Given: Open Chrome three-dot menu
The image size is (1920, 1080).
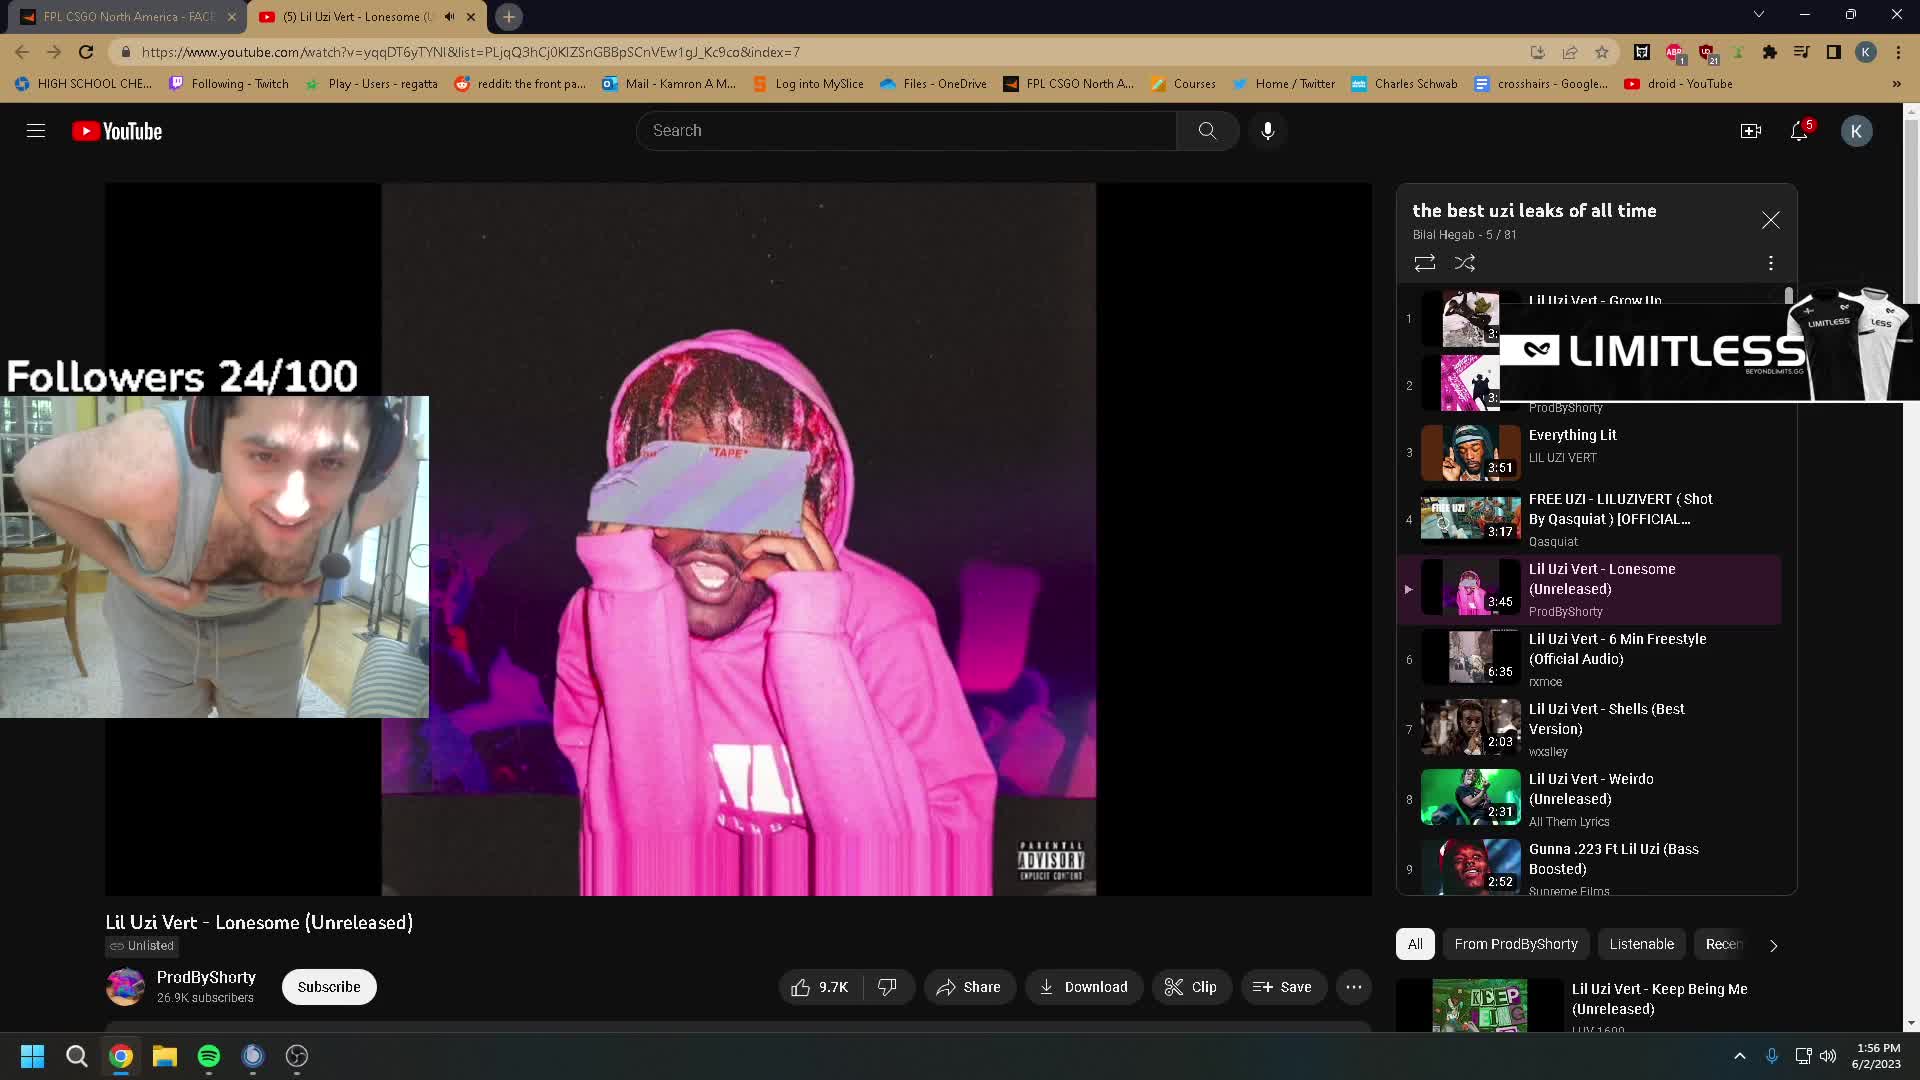Looking at the screenshot, I should (1897, 52).
